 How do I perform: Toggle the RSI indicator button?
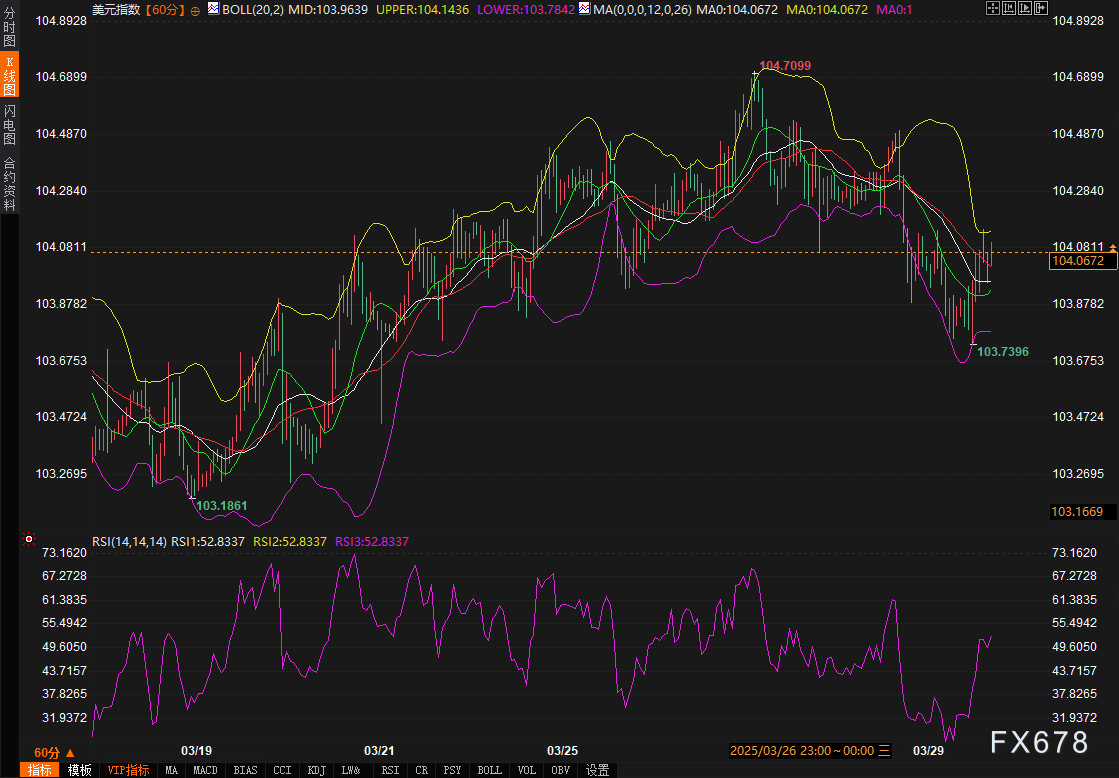(388, 770)
